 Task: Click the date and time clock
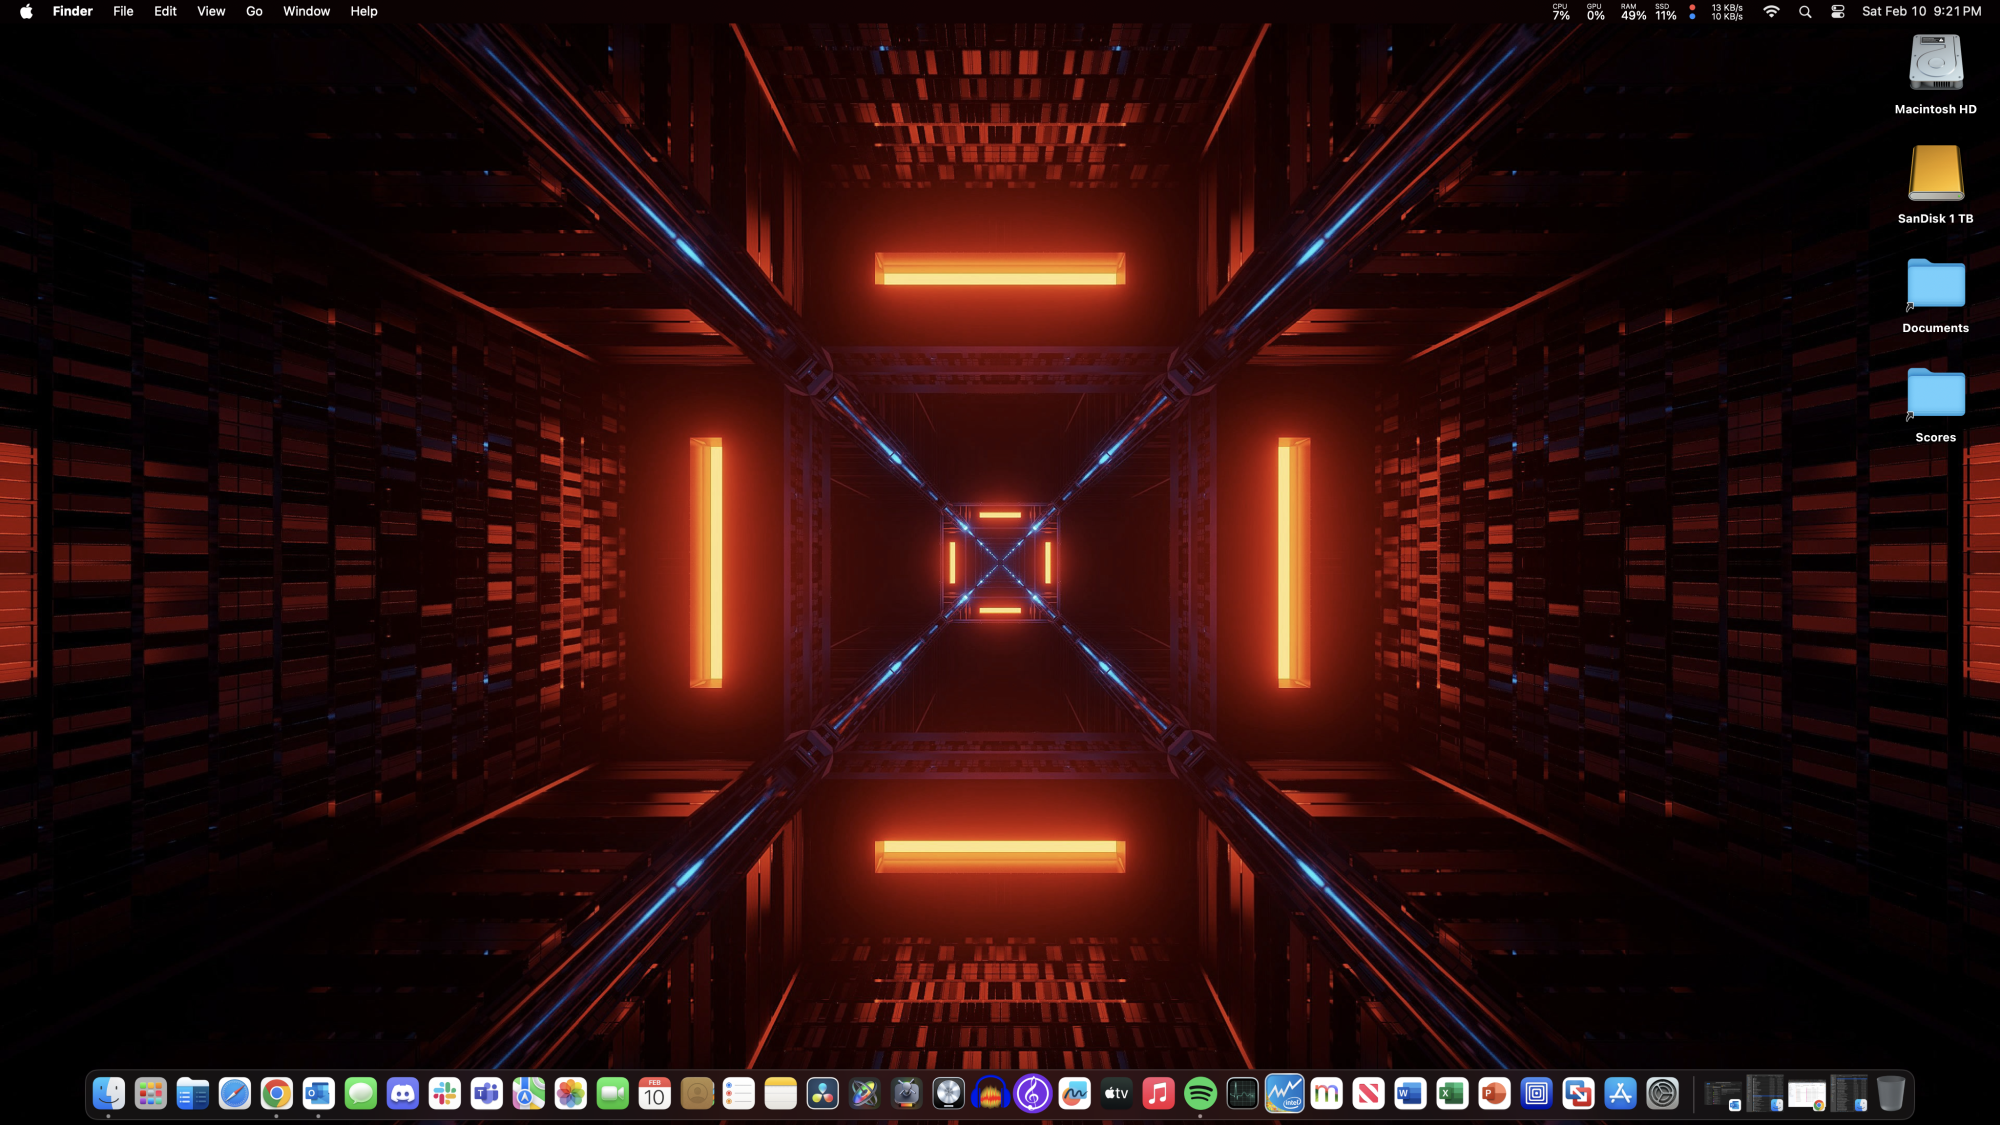coord(1921,11)
